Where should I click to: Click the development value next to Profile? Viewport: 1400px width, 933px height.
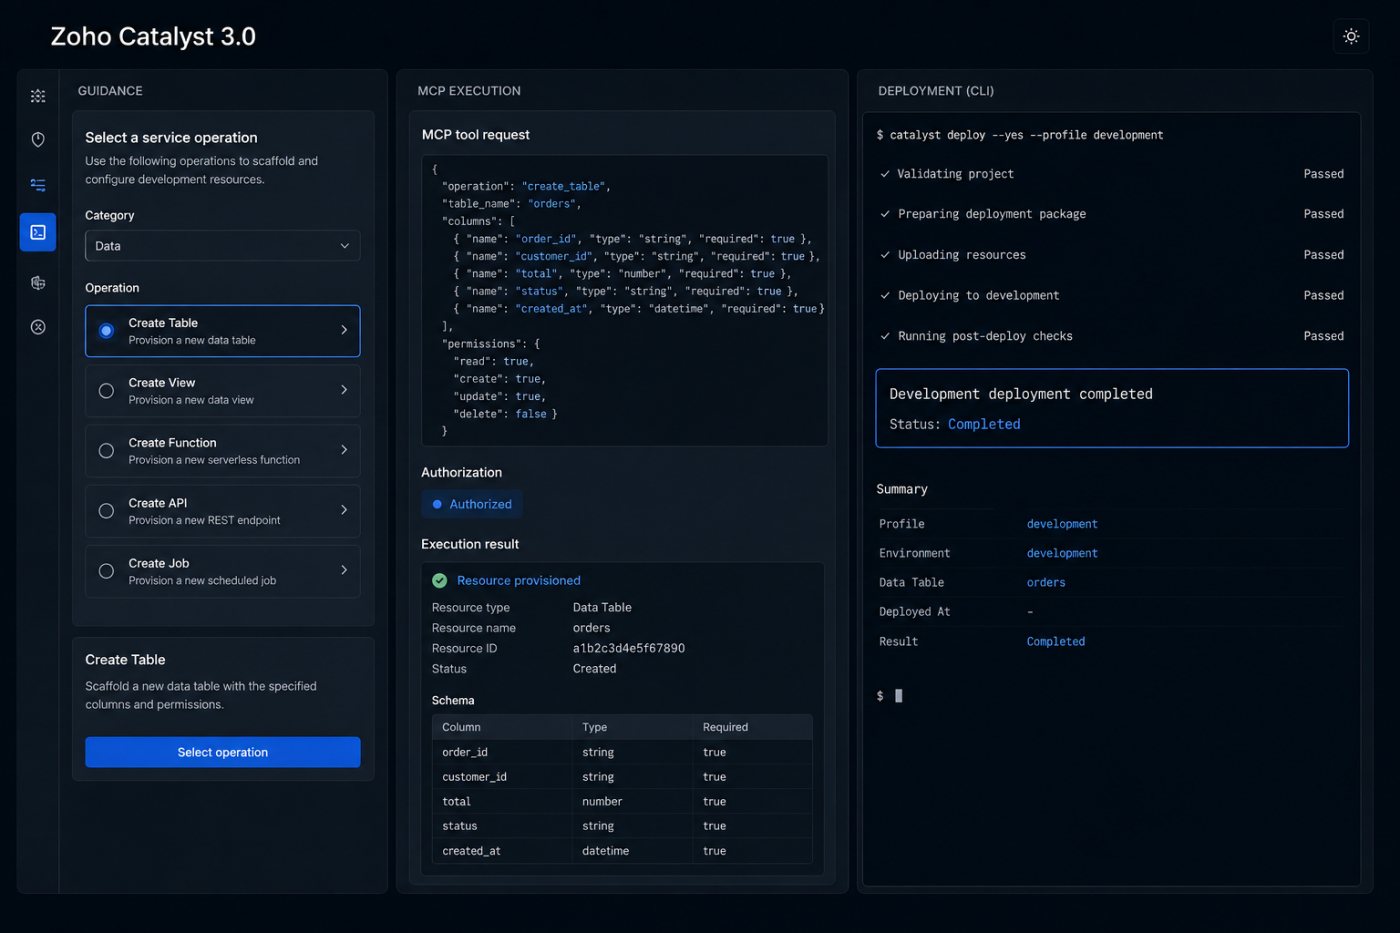click(x=1062, y=524)
